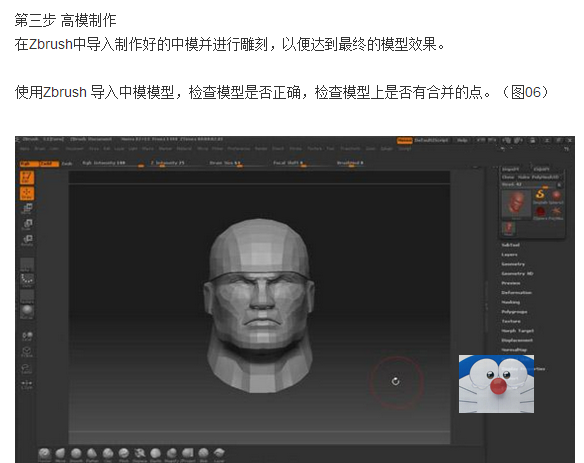Choose the Rotate transform icon in left shelf
The height and width of the screenshot is (463, 584).
(x=27, y=240)
